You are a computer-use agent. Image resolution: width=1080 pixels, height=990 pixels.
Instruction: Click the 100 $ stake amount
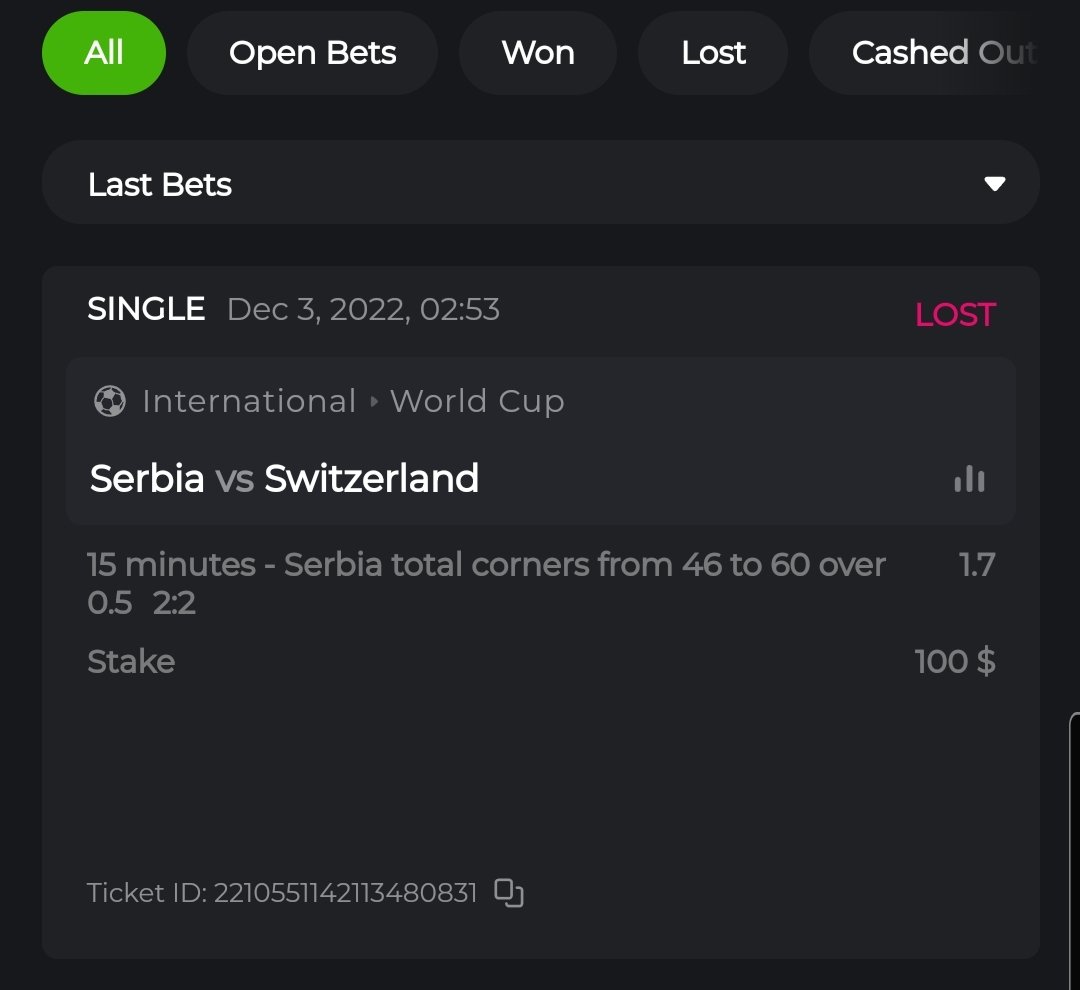955,662
